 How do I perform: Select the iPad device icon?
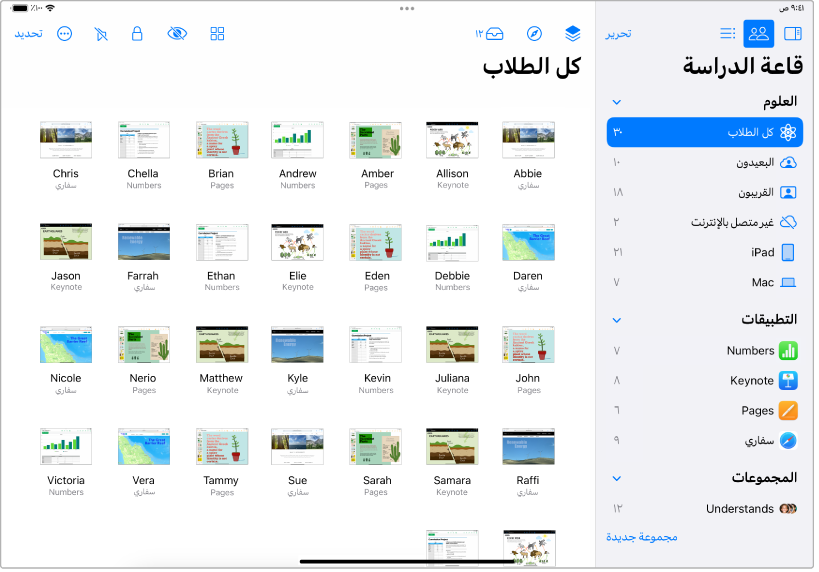point(788,252)
